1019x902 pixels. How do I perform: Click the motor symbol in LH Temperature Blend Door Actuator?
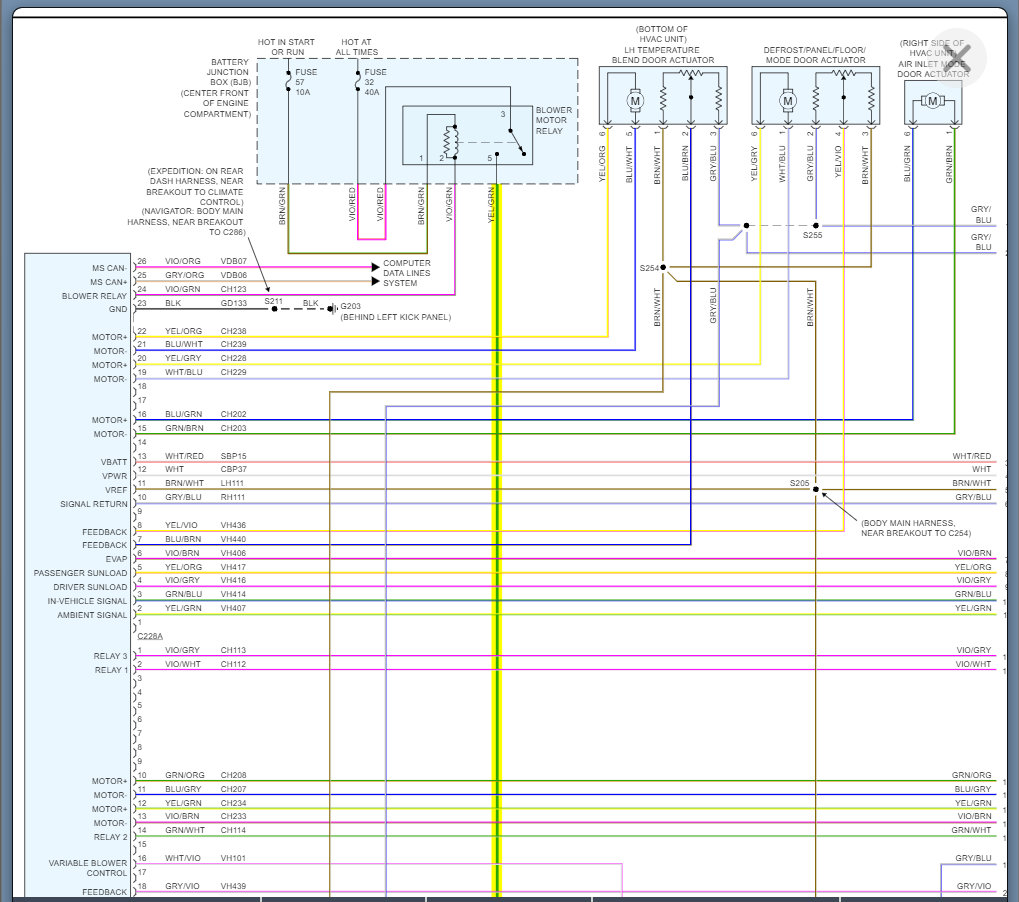point(635,101)
